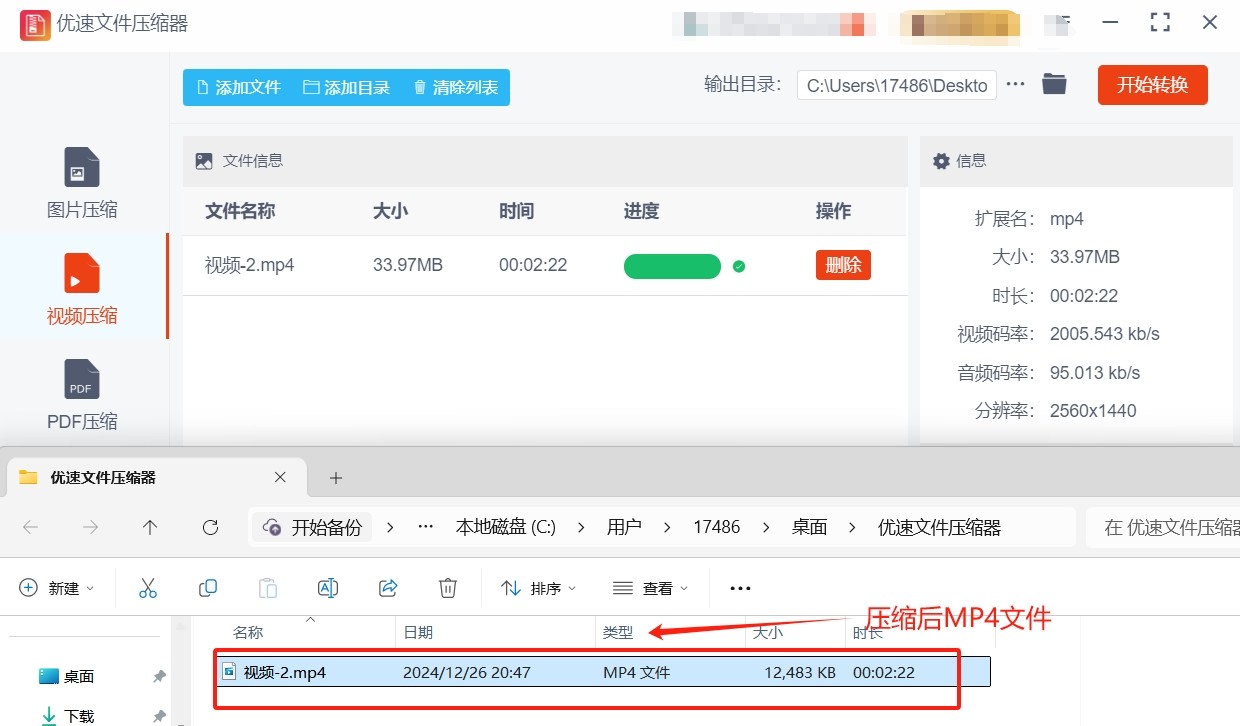This screenshot has width=1240, height=726.
Task: Open the 图片压缩 image compression tool
Action: point(82,183)
